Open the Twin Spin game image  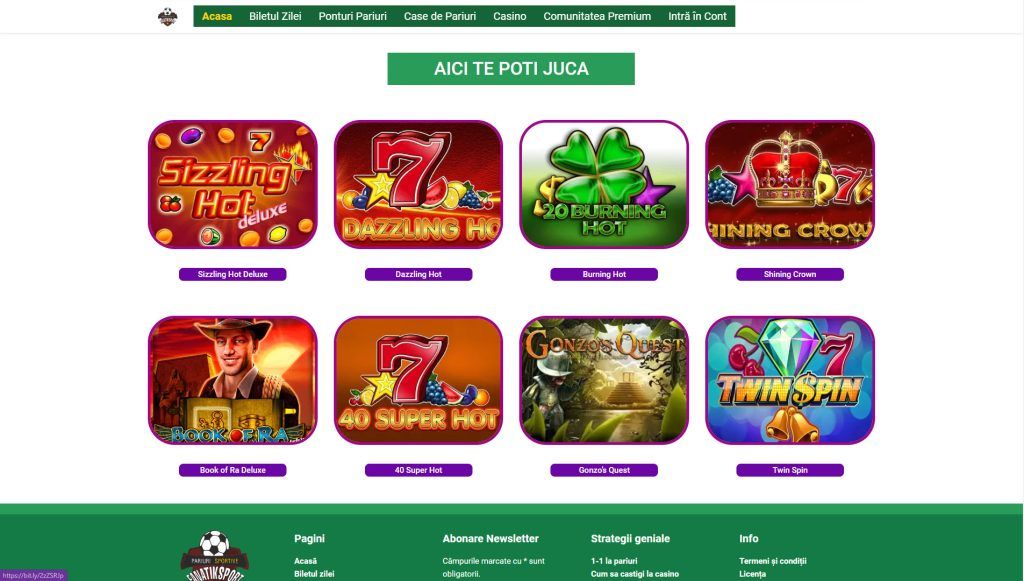pos(790,381)
